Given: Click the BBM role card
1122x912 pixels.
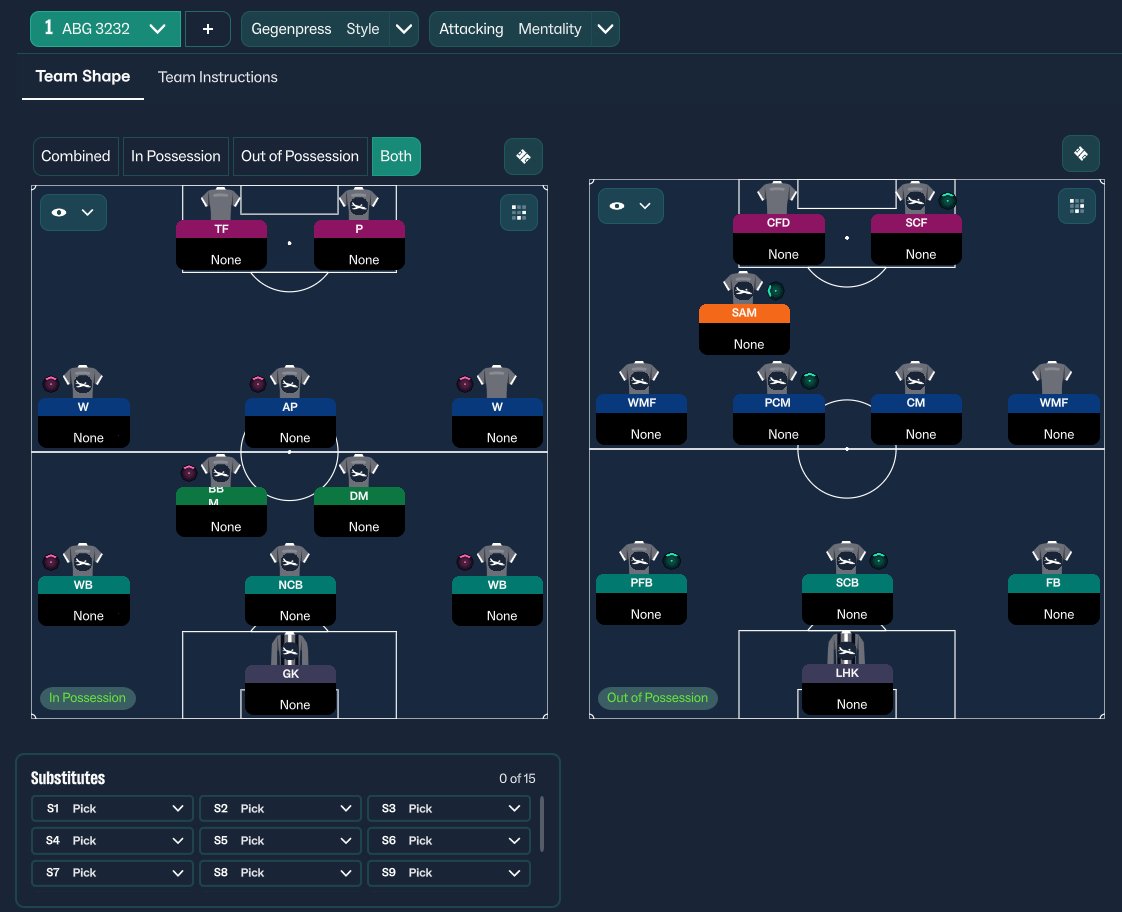Looking at the screenshot, I should tap(221, 511).
